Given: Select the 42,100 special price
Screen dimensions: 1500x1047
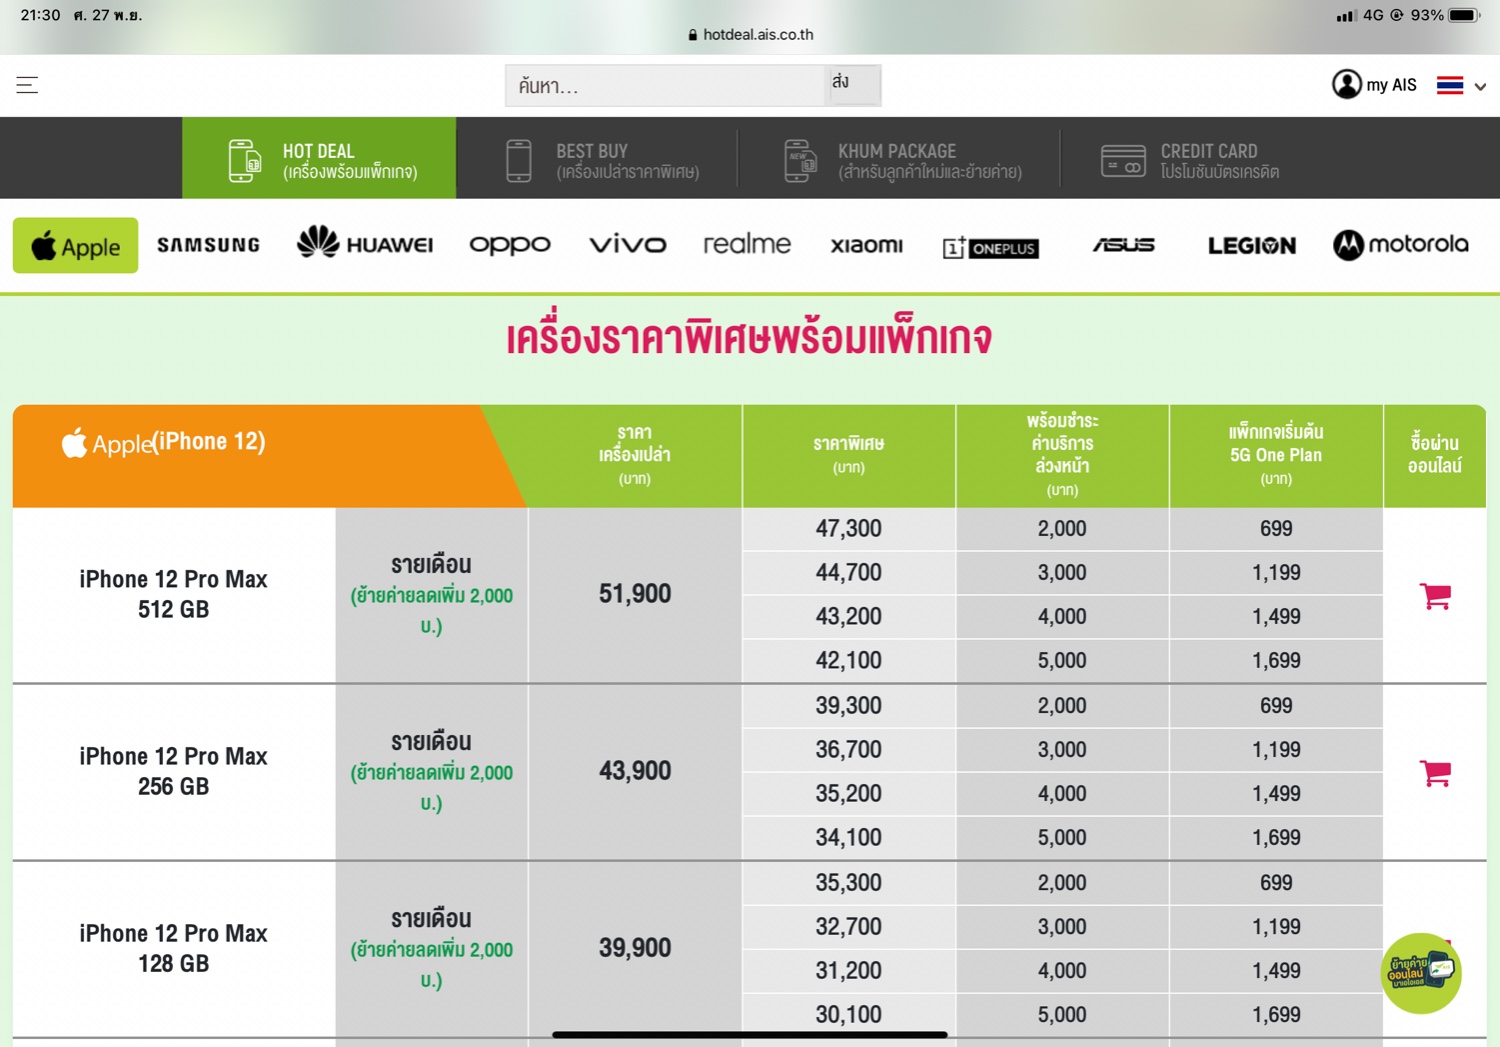Looking at the screenshot, I should pyautogui.click(x=848, y=661).
